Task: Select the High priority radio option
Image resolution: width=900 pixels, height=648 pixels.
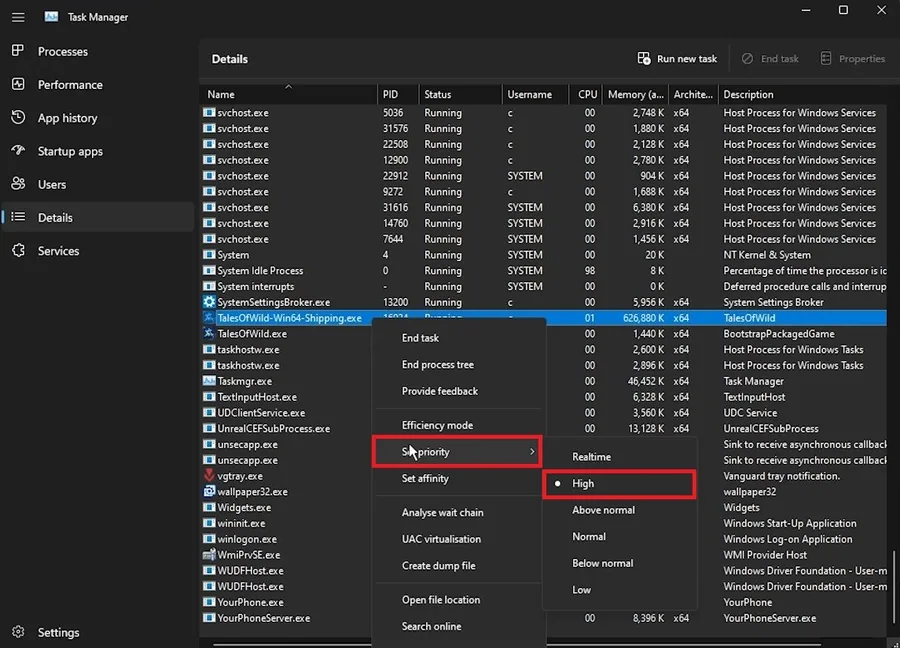Action: (x=619, y=484)
